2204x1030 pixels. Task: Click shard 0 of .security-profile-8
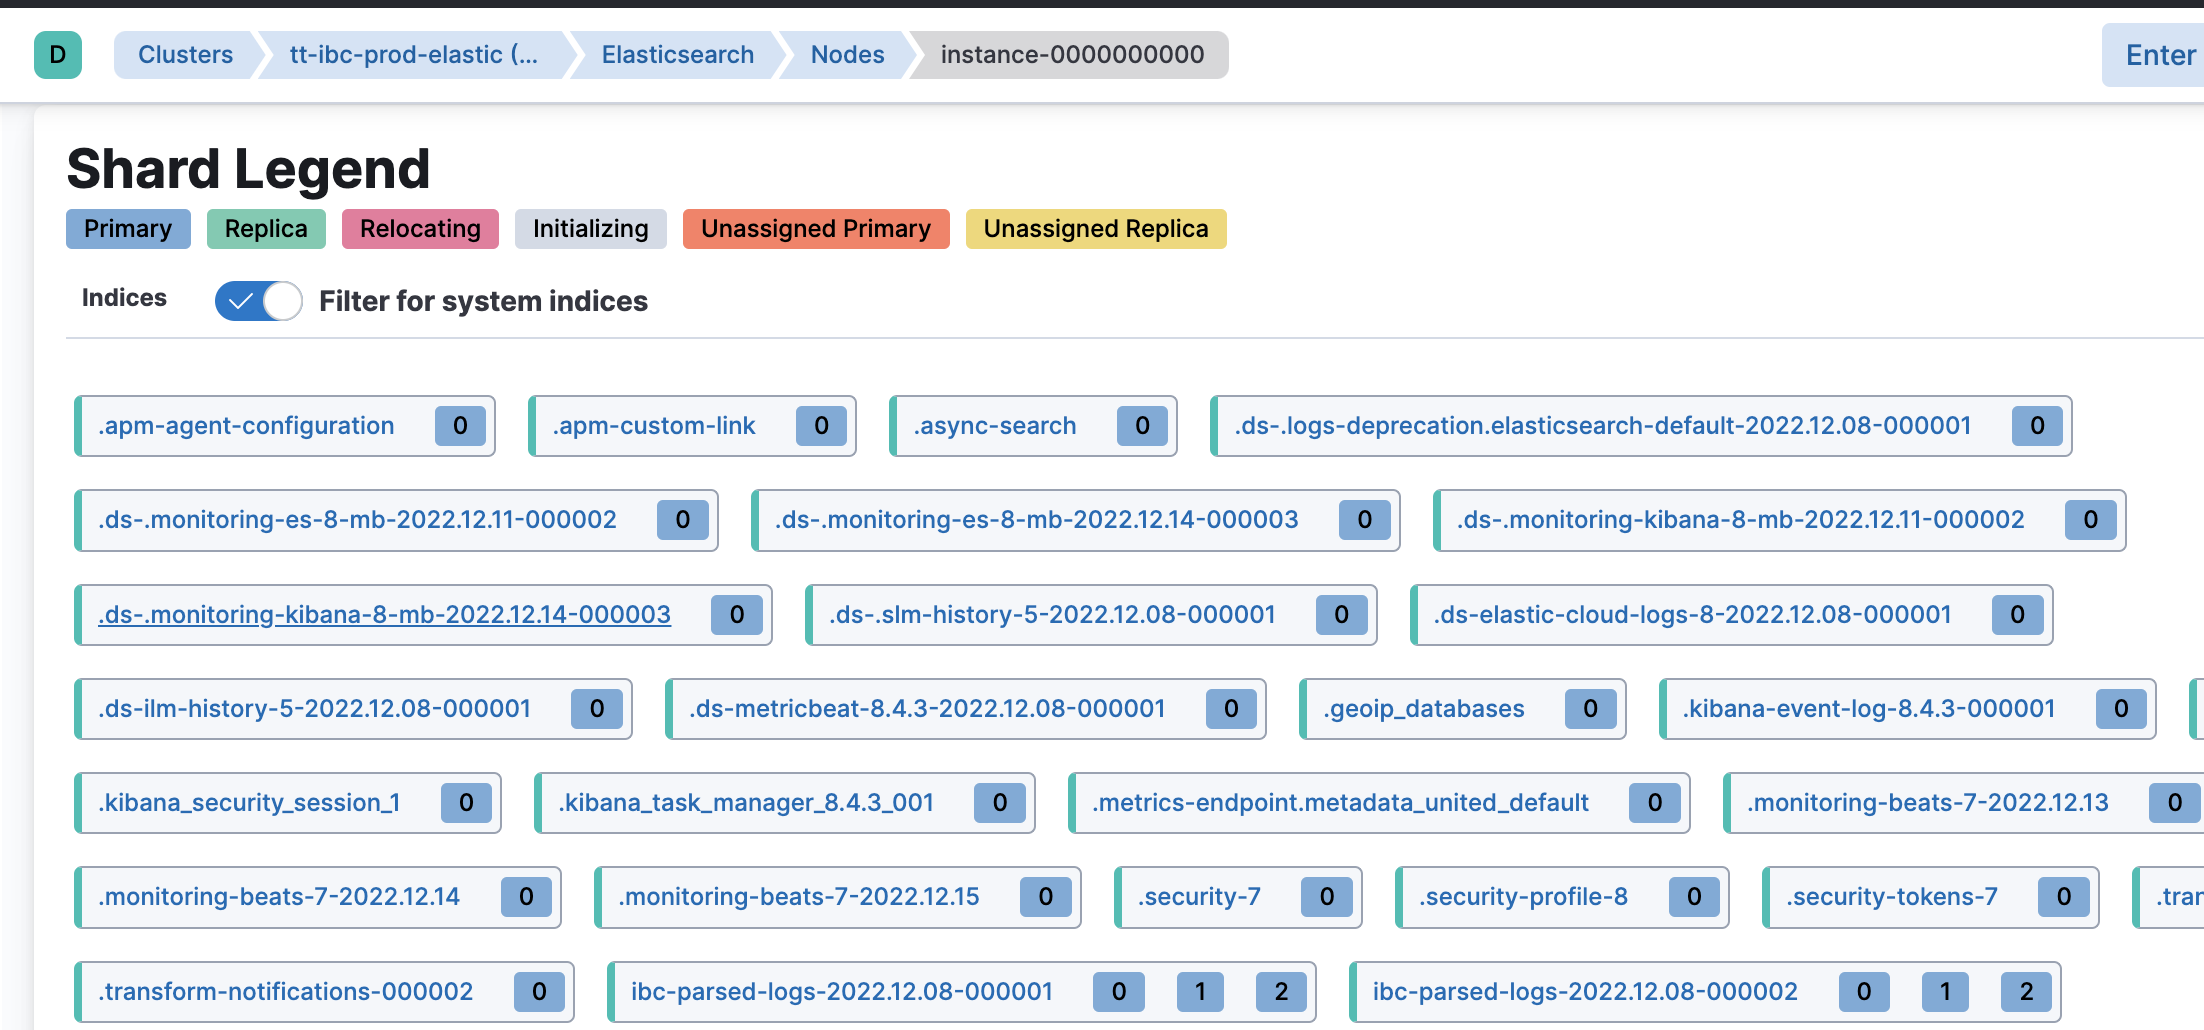[x=1694, y=897]
